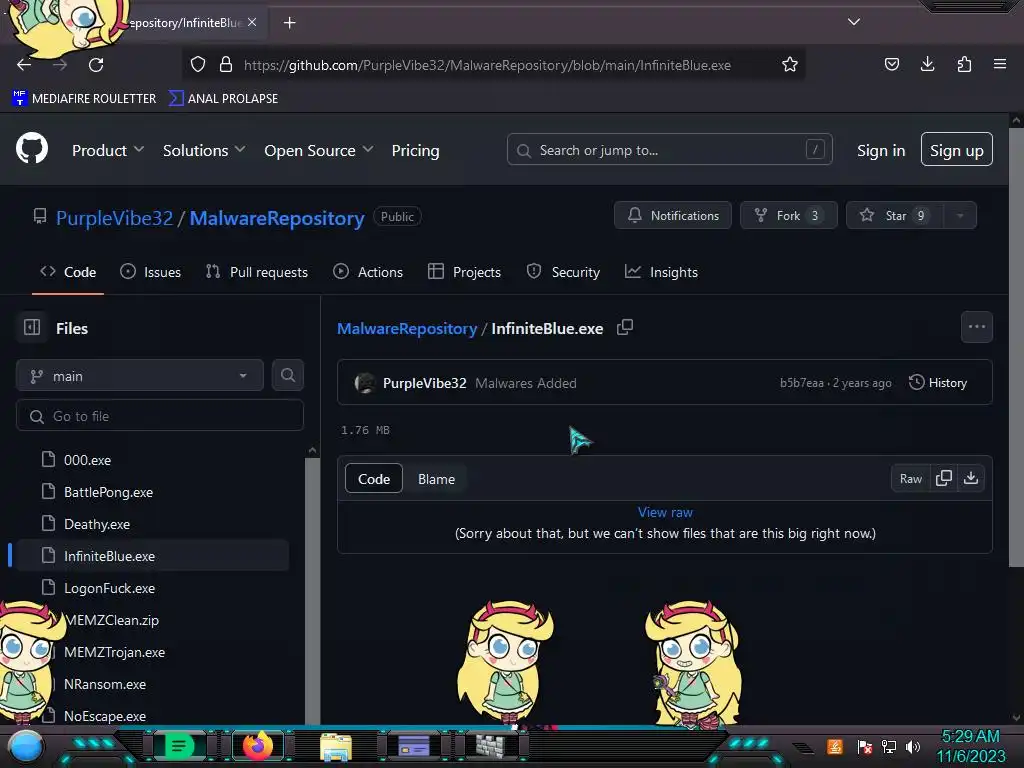Image resolution: width=1024 pixels, height=768 pixels.
Task: Star the repository
Action: (894, 216)
